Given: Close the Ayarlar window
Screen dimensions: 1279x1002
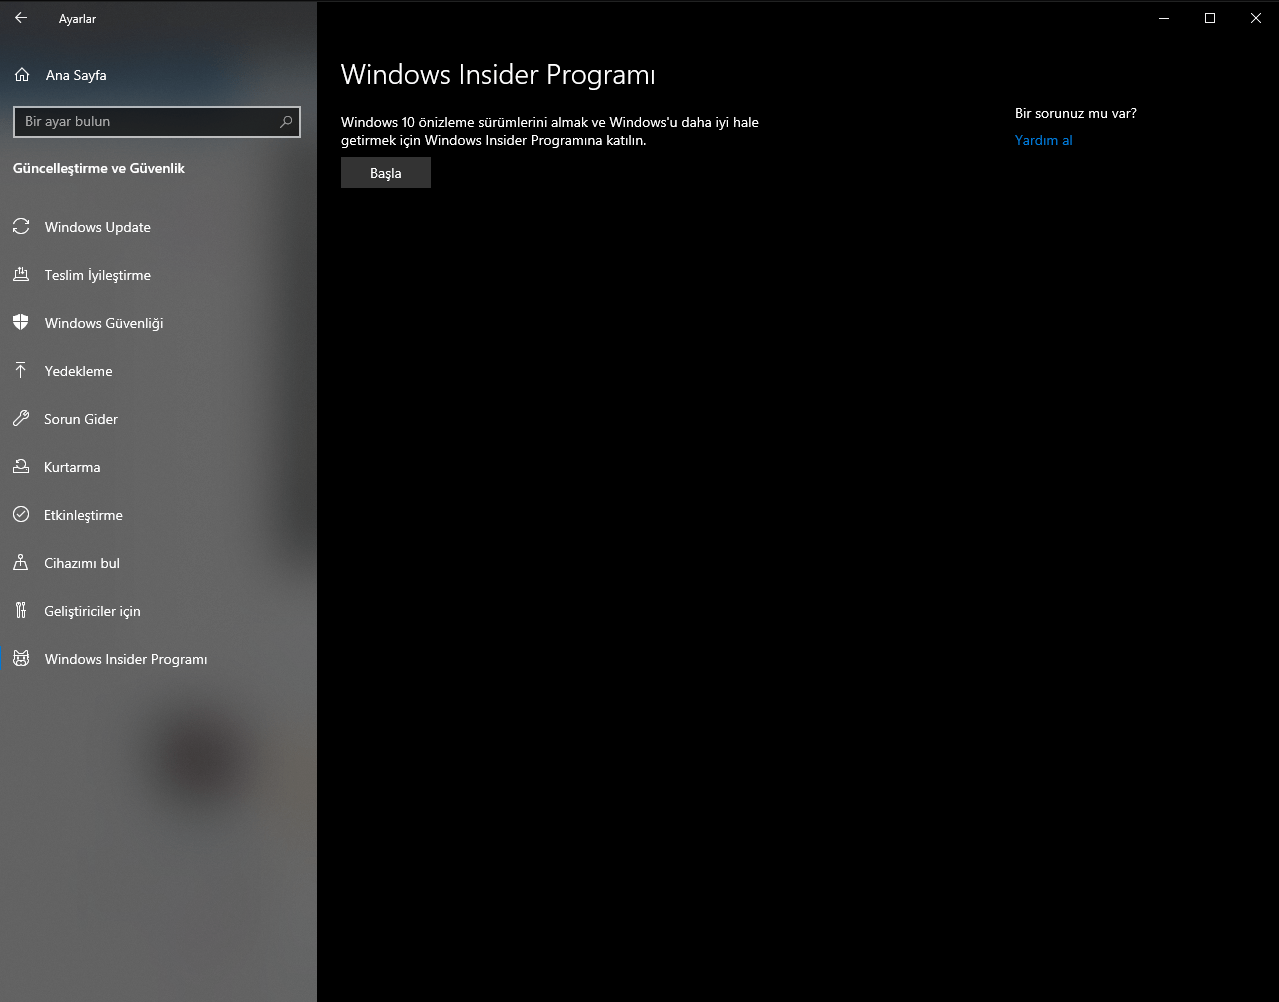Looking at the screenshot, I should 1256,18.
